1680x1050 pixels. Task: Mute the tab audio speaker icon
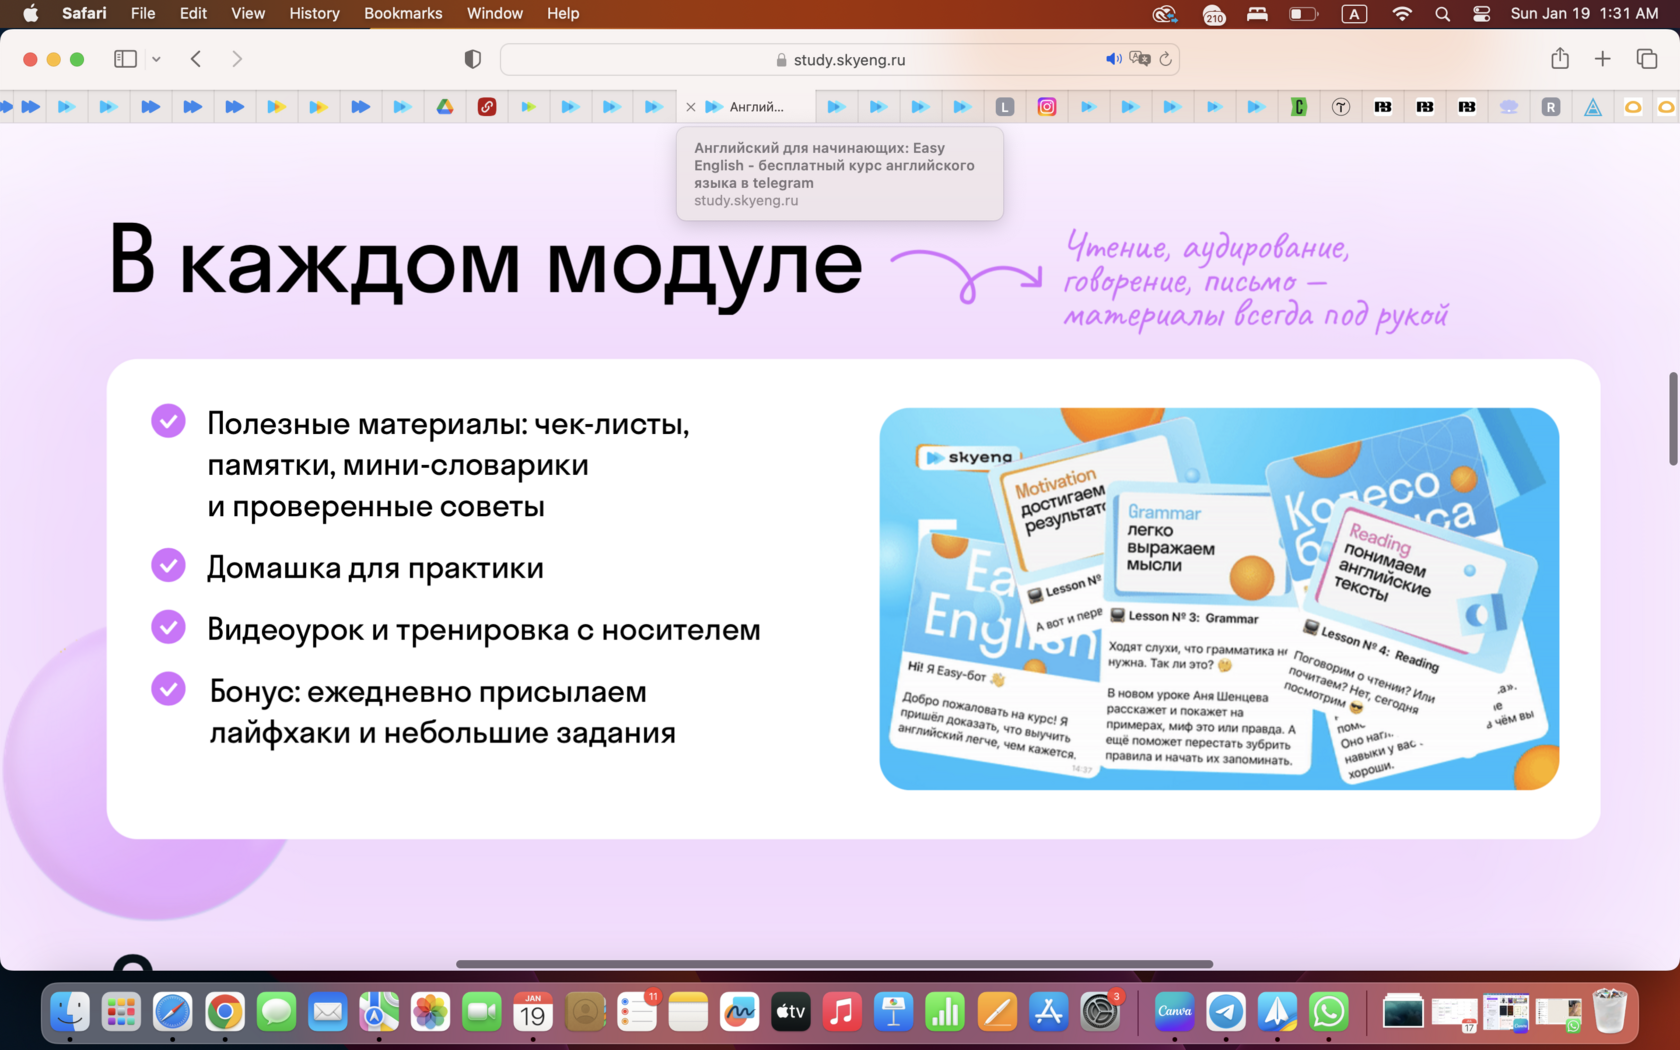(x=1113, y=59)
